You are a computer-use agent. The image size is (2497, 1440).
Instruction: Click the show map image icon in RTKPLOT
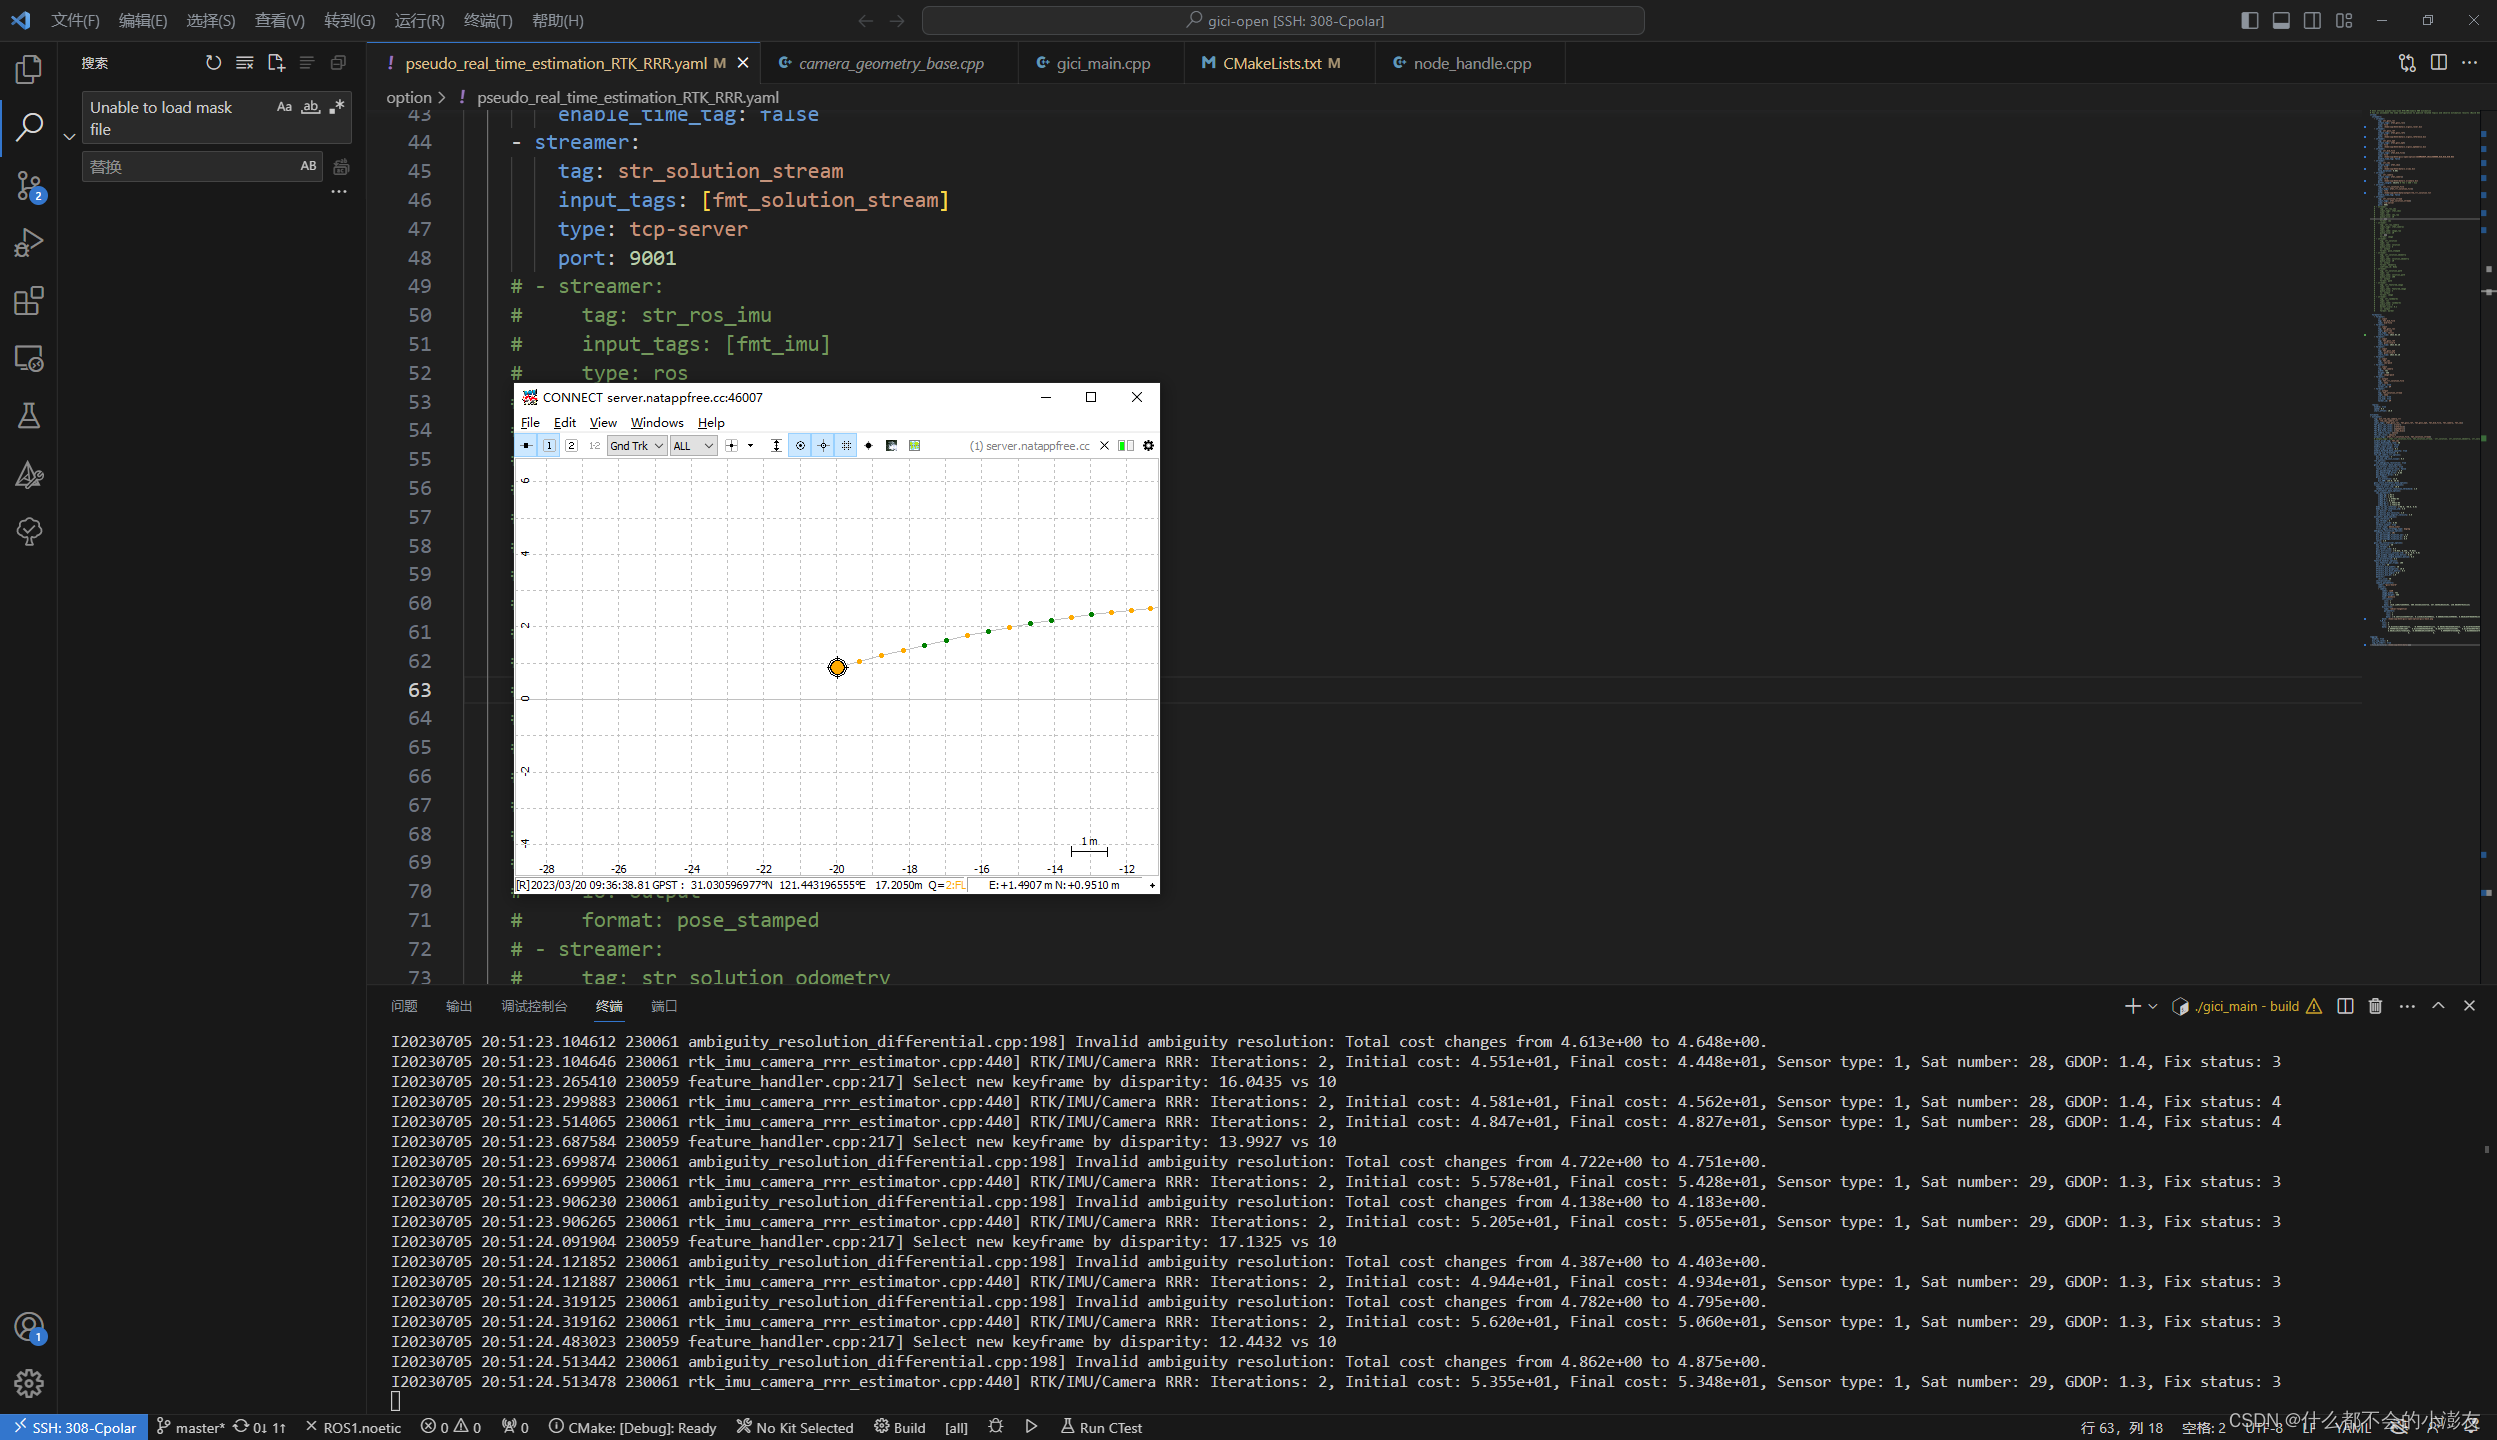pos(914,446)
